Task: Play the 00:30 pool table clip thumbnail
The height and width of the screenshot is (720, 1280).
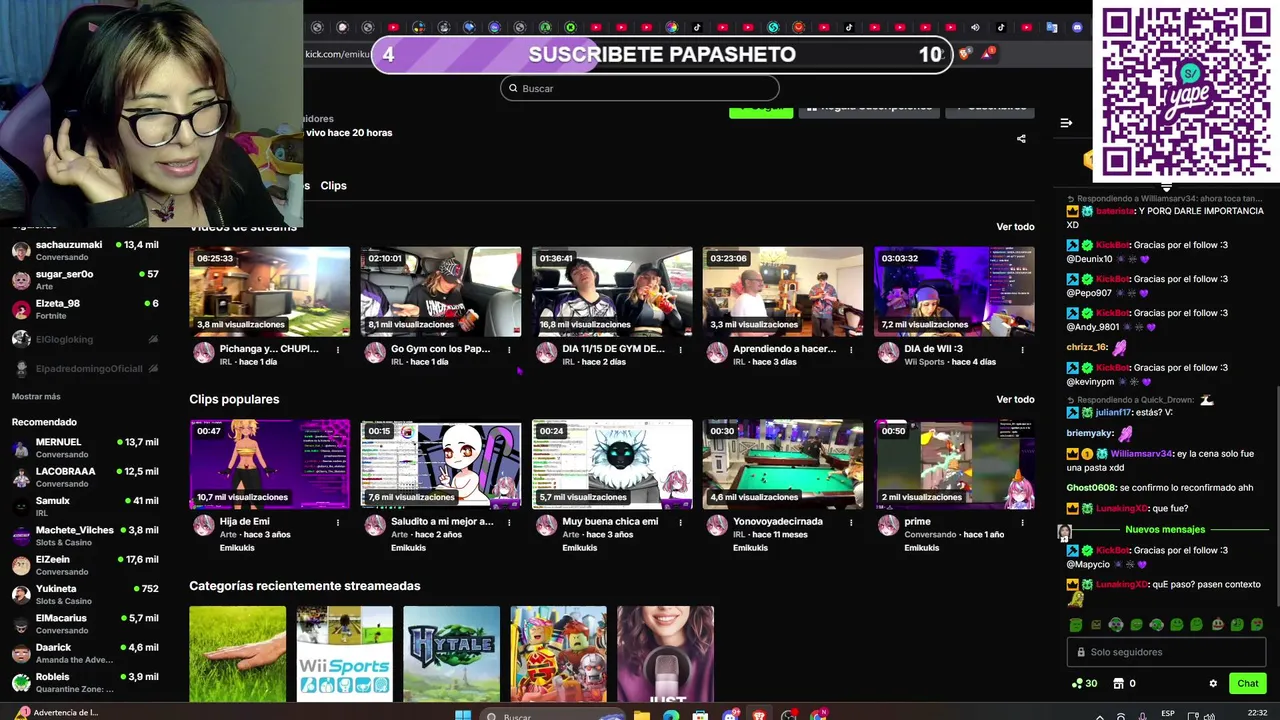Action: tap(783, 464)
